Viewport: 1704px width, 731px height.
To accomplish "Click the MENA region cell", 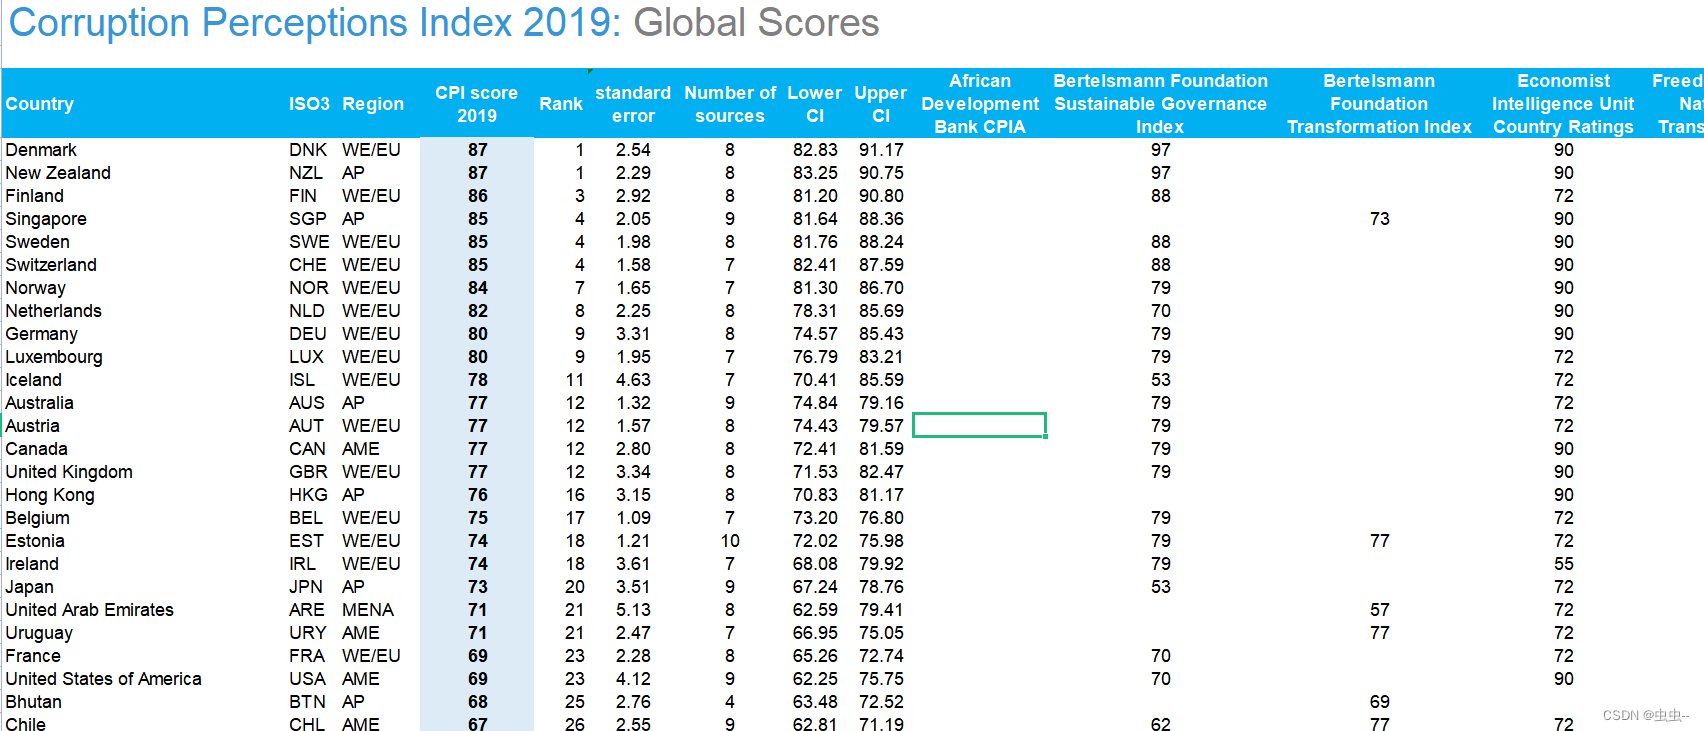I will pos(368,610).
